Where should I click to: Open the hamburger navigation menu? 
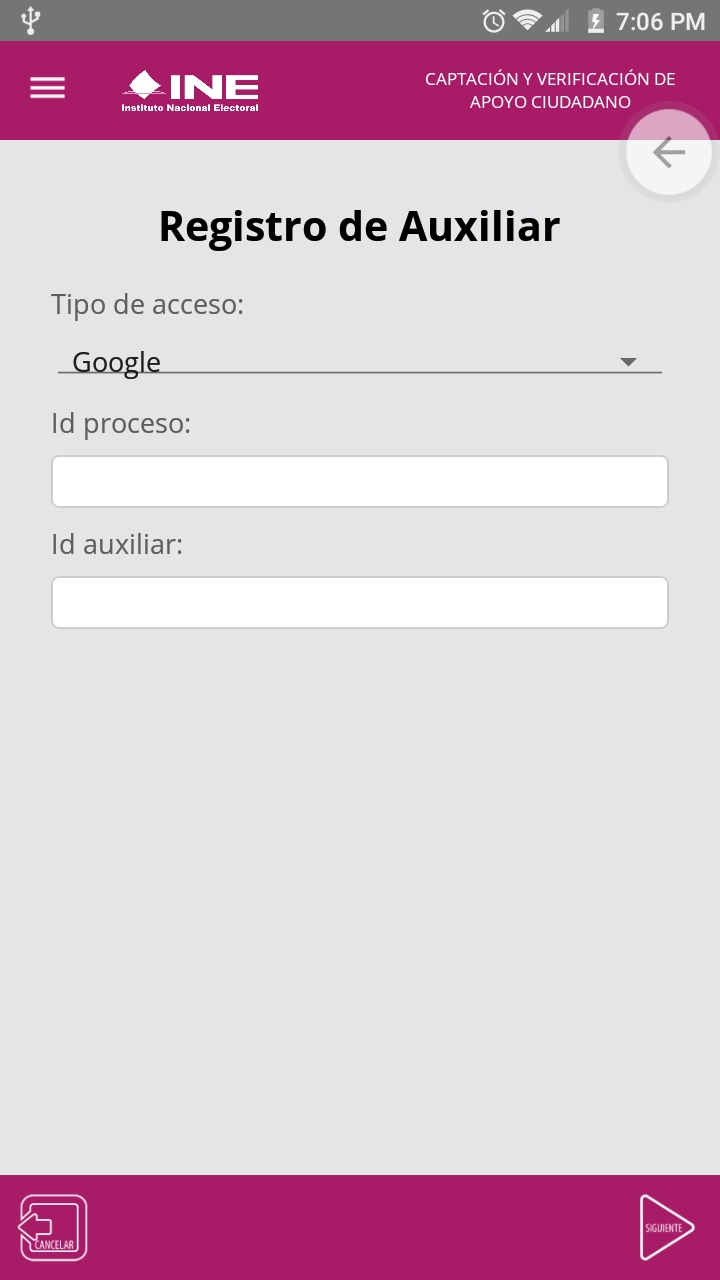(x=47, y=88)
